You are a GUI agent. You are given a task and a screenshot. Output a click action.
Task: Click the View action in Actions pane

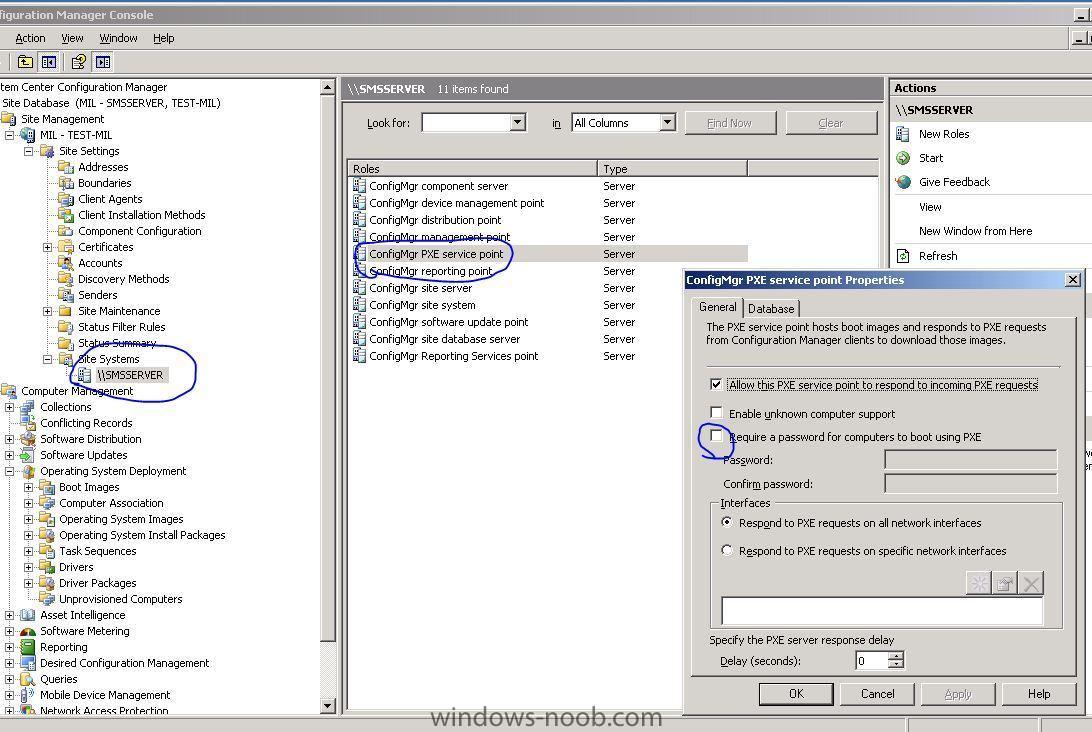pyautogui.click(x=930, y=207)
